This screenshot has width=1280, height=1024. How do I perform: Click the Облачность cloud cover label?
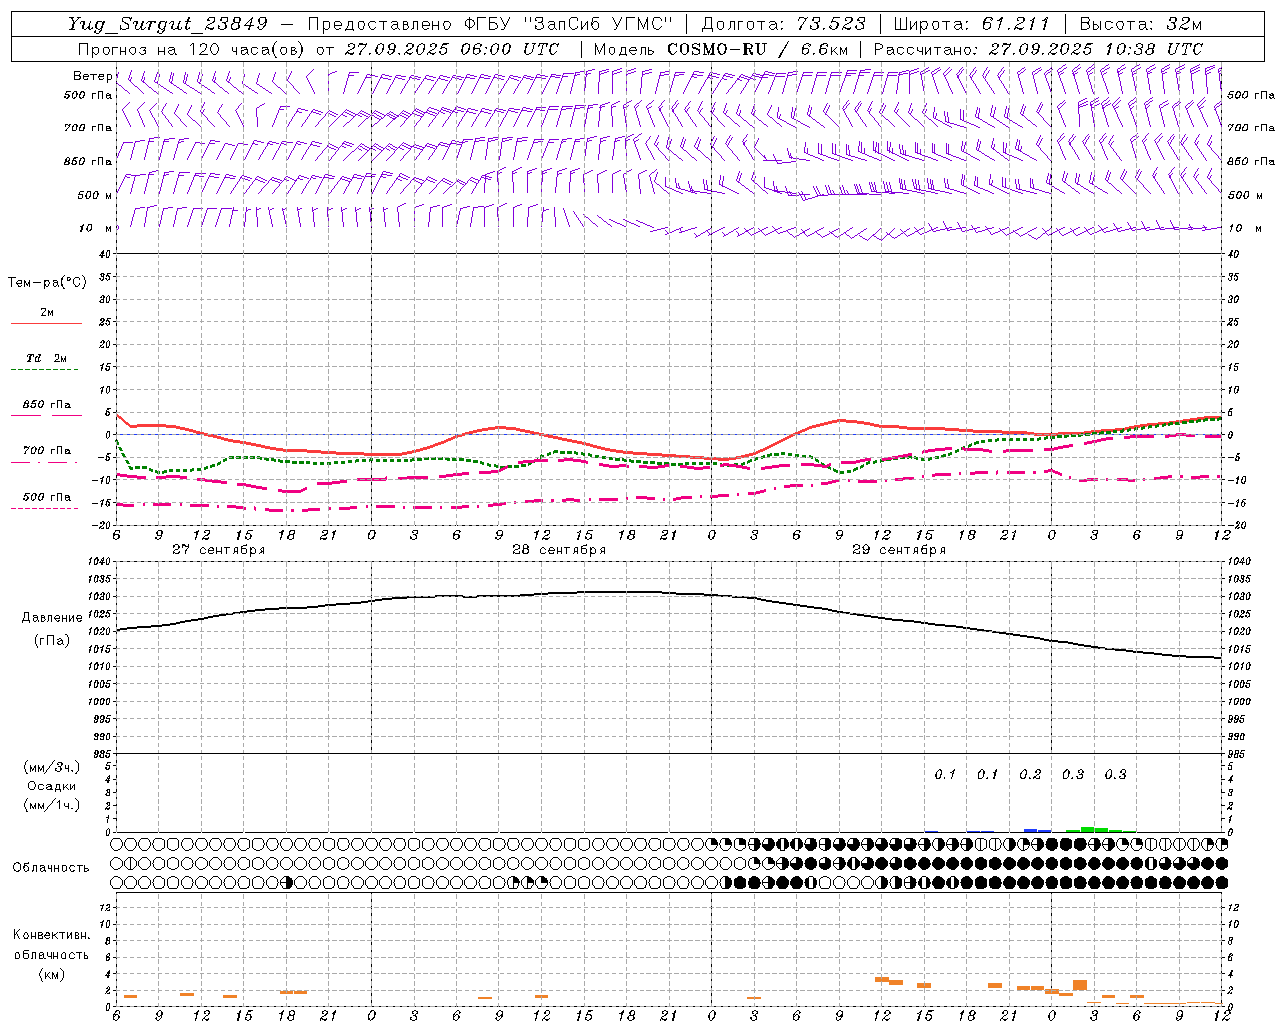(x=51, y=868)
